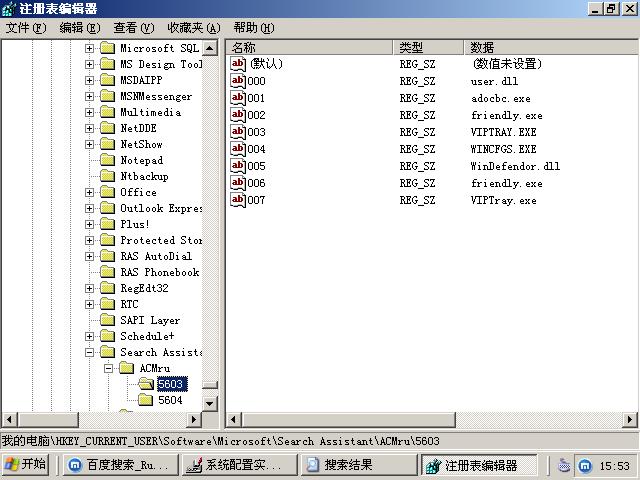This screenshot has width=640, height=480.
Task: Select the RTC key
Action: (x=129, y=304)
